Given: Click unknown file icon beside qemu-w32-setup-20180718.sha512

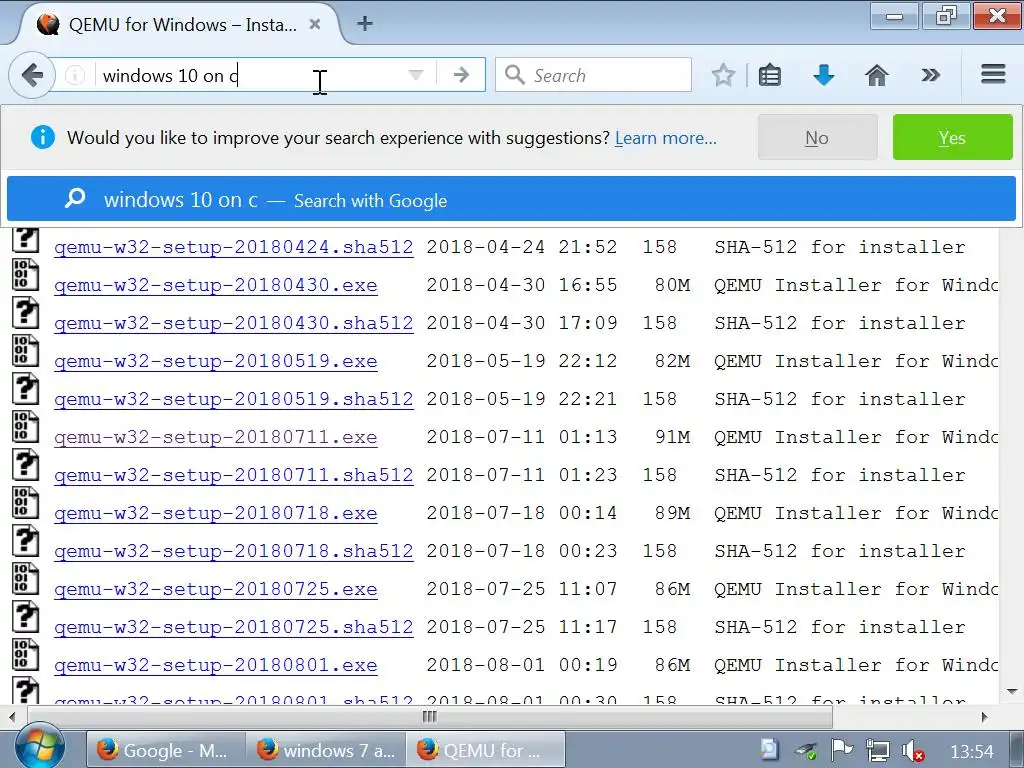Looking at the screenshot, I should (x=25, y=541).
